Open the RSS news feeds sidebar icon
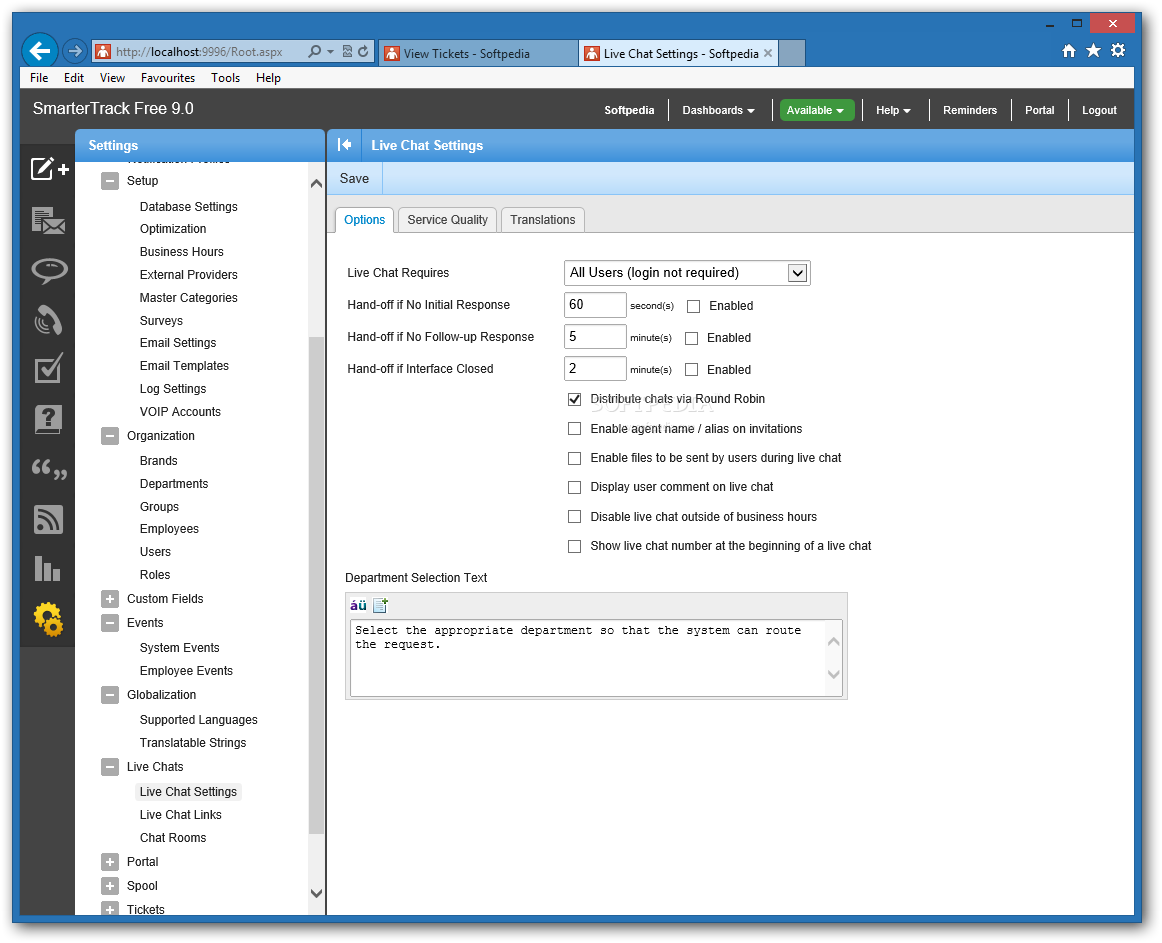This screenshot has width=1162, height=943. [x=48, y=519]
